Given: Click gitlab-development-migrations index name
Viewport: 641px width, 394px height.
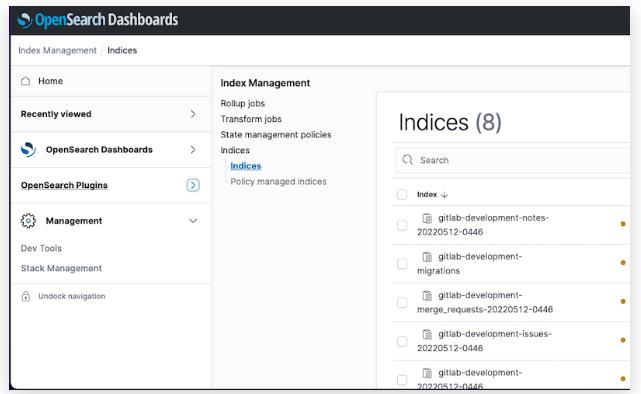Looking at the screenshot, I should coord(470,264).
